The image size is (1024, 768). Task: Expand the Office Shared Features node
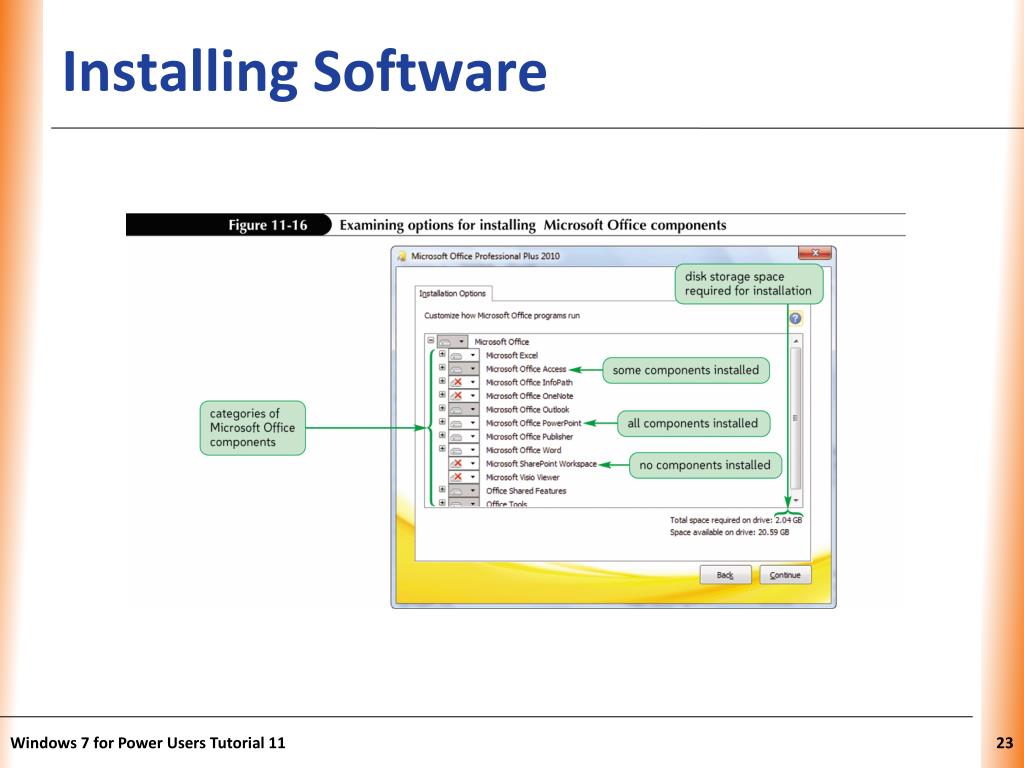(442, 490)
